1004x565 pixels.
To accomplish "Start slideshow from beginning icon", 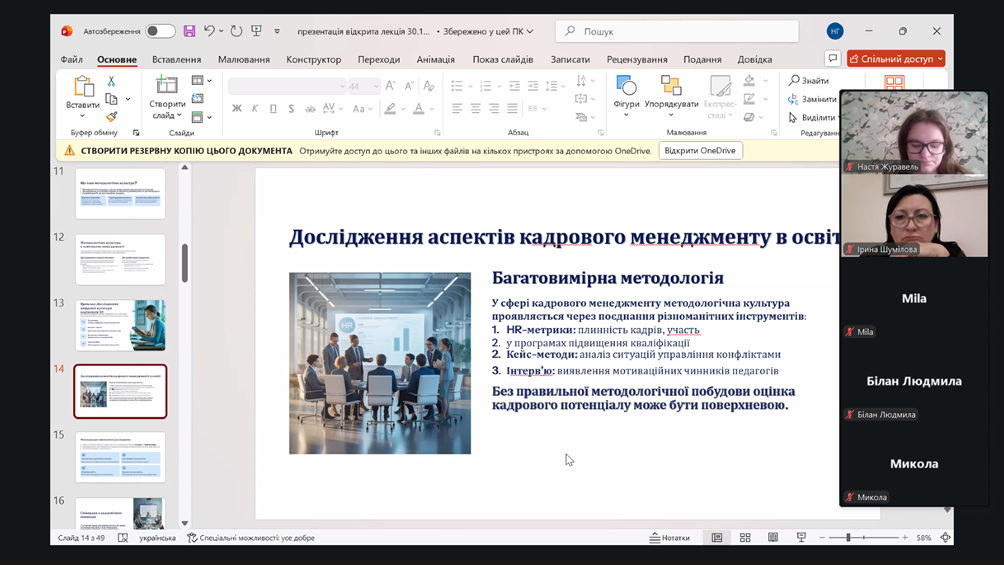I will click(256, 31).
